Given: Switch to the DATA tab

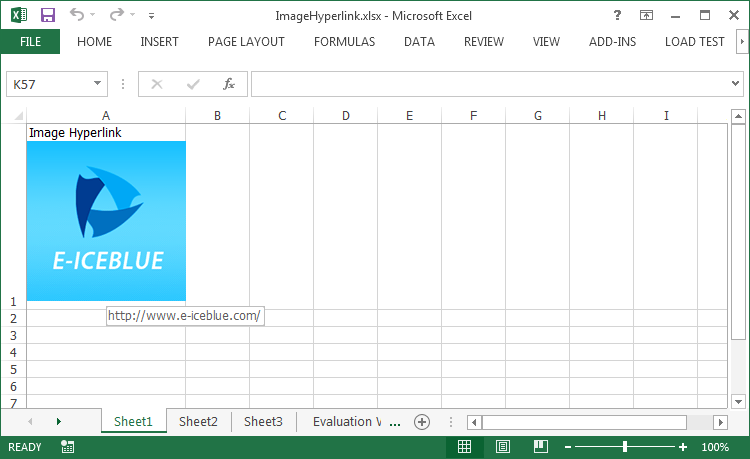Looking at the screenshot, I should pyautogui.click(x=419, y=42).
